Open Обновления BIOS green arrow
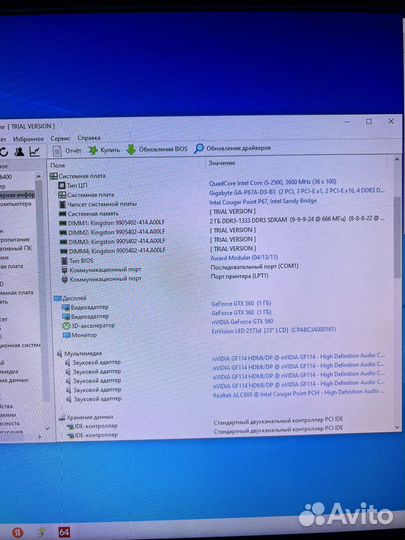 click(131, 149)
